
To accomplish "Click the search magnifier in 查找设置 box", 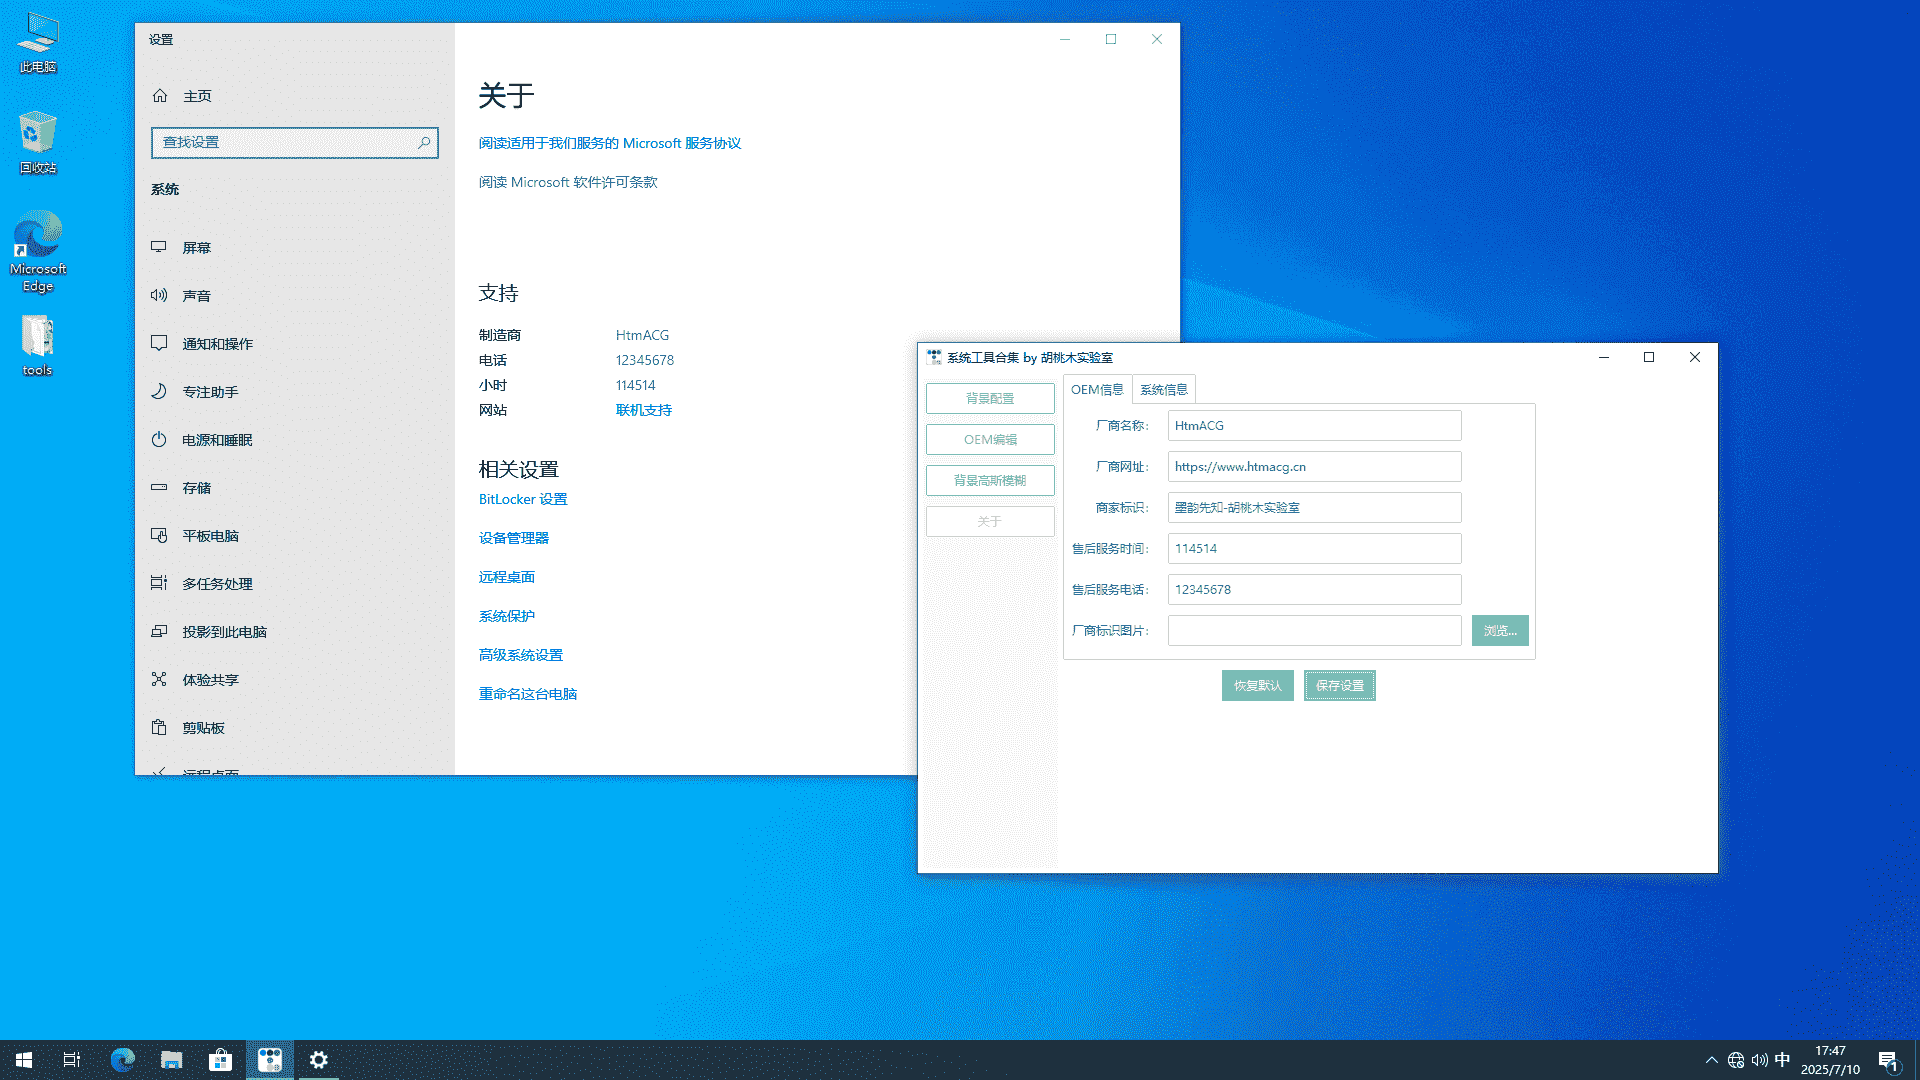I will [x=424, y=143].
